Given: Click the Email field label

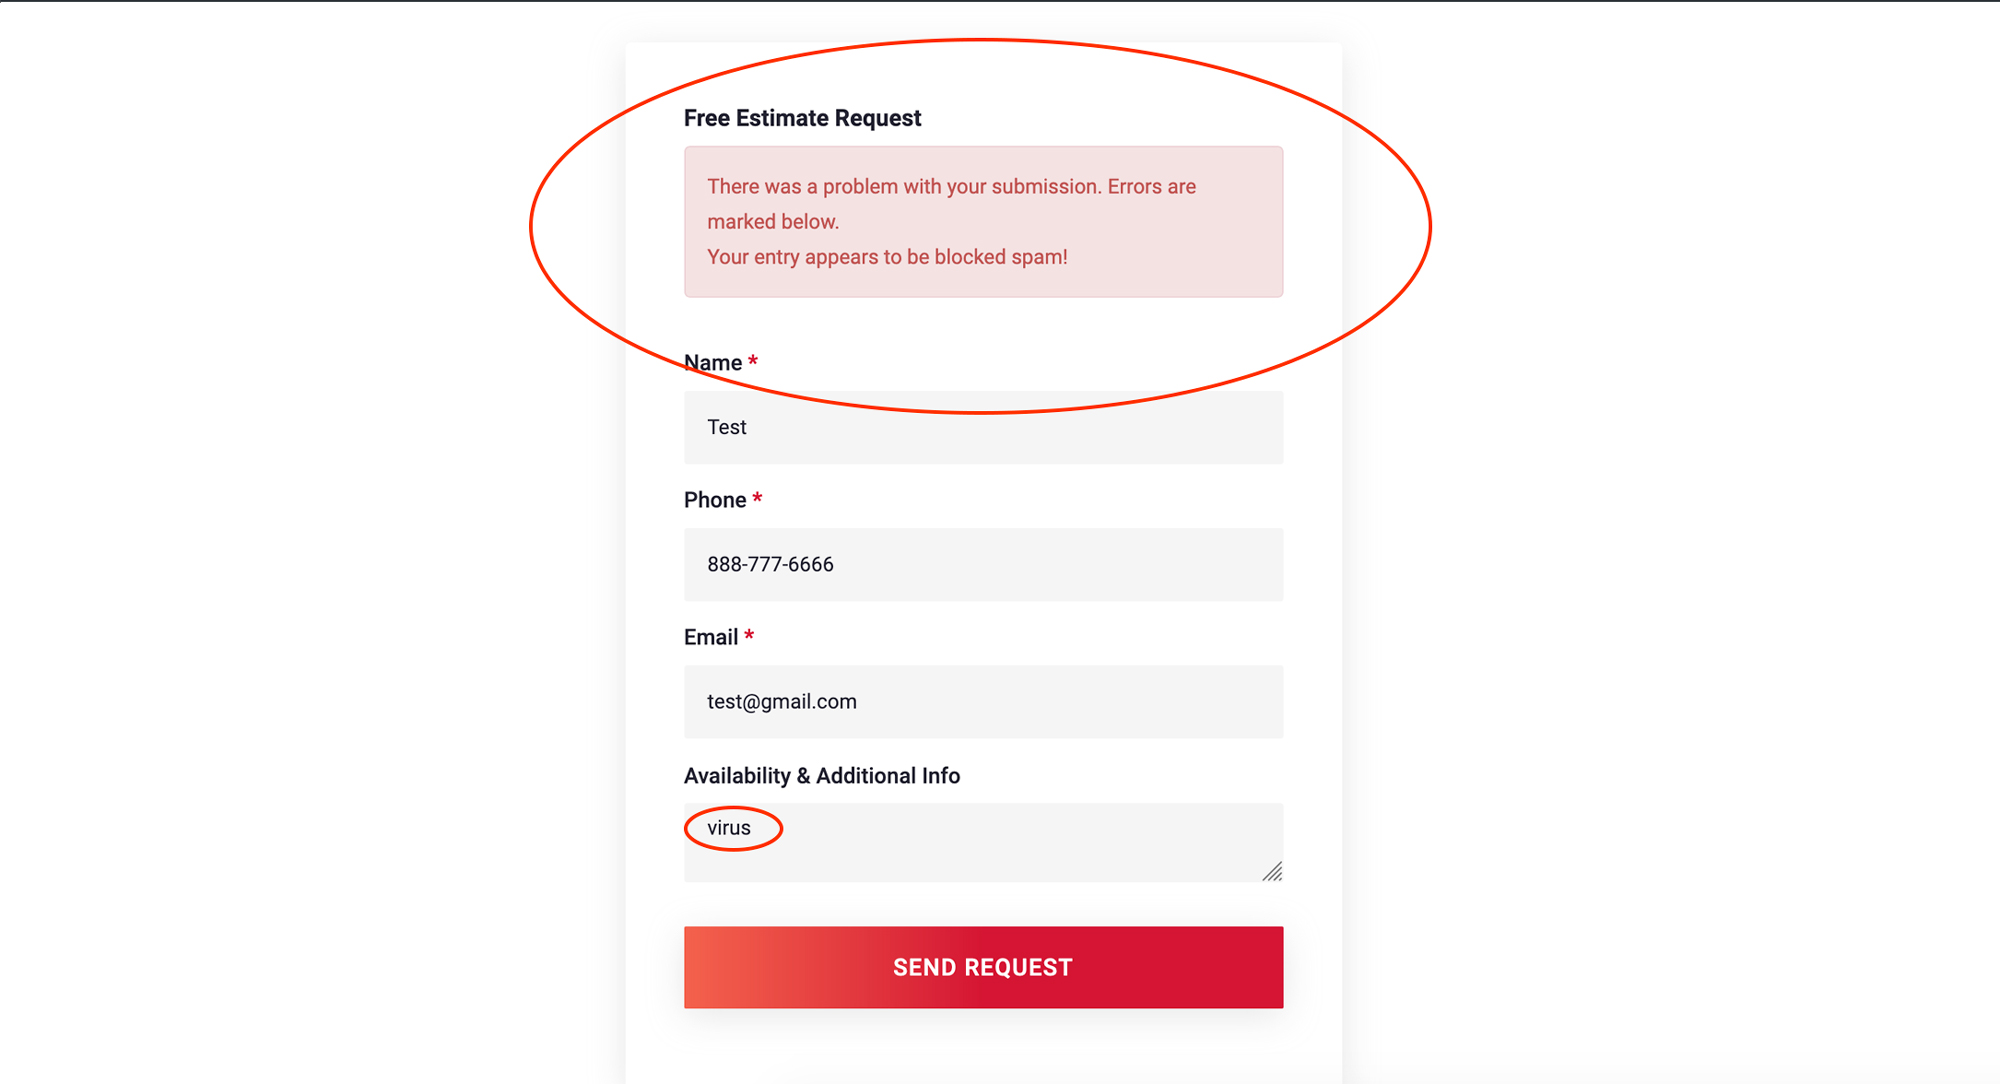Looking at the screenshot, I should pos(711,637).
